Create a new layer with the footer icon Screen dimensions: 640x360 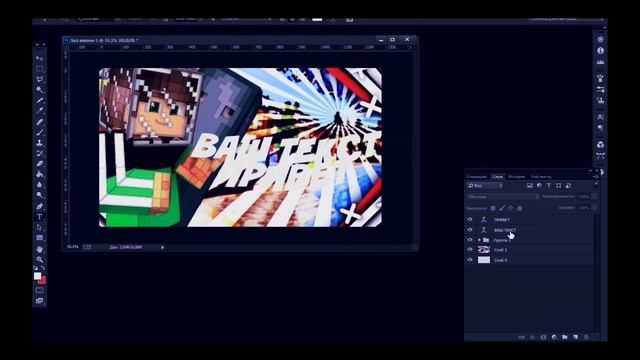[x=576, y=337]
